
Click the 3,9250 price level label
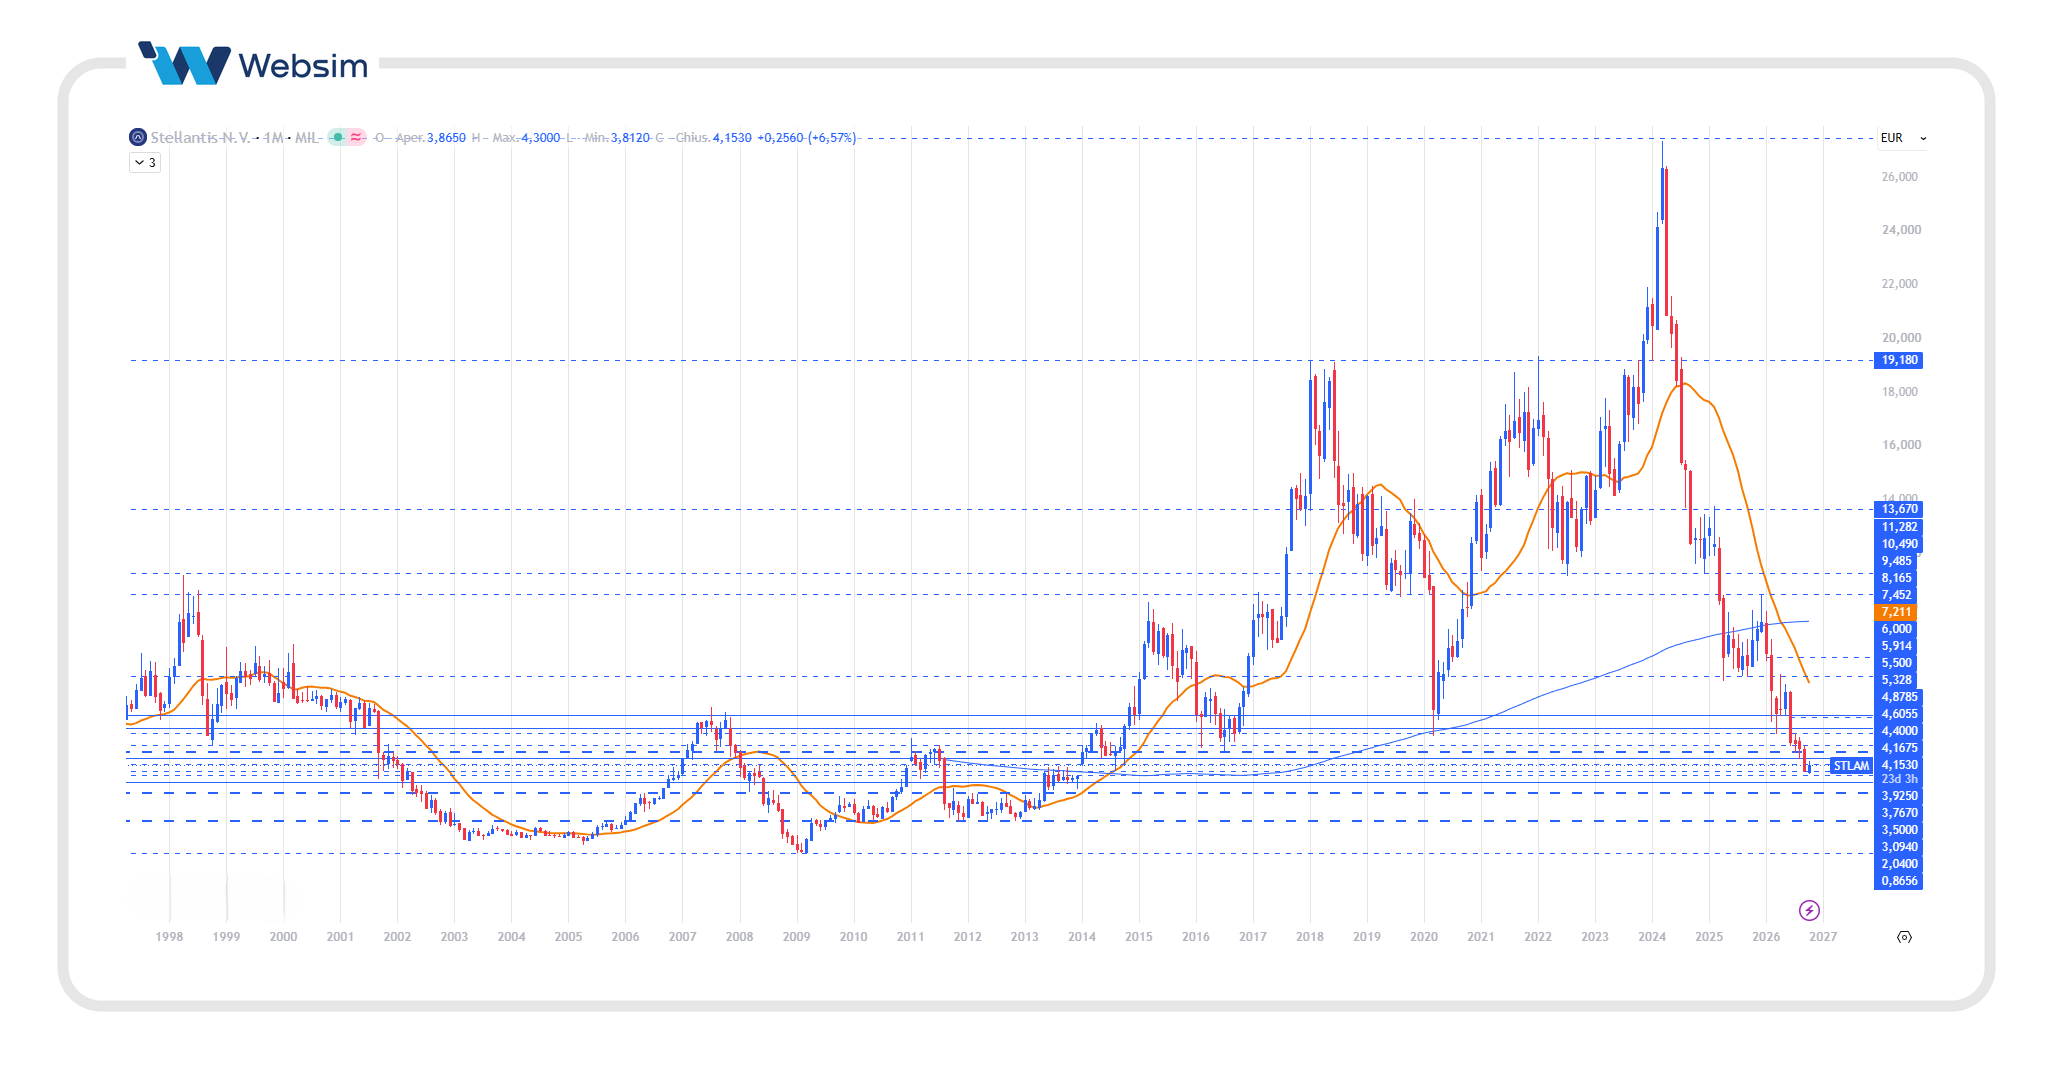(x=1898, y=796)
